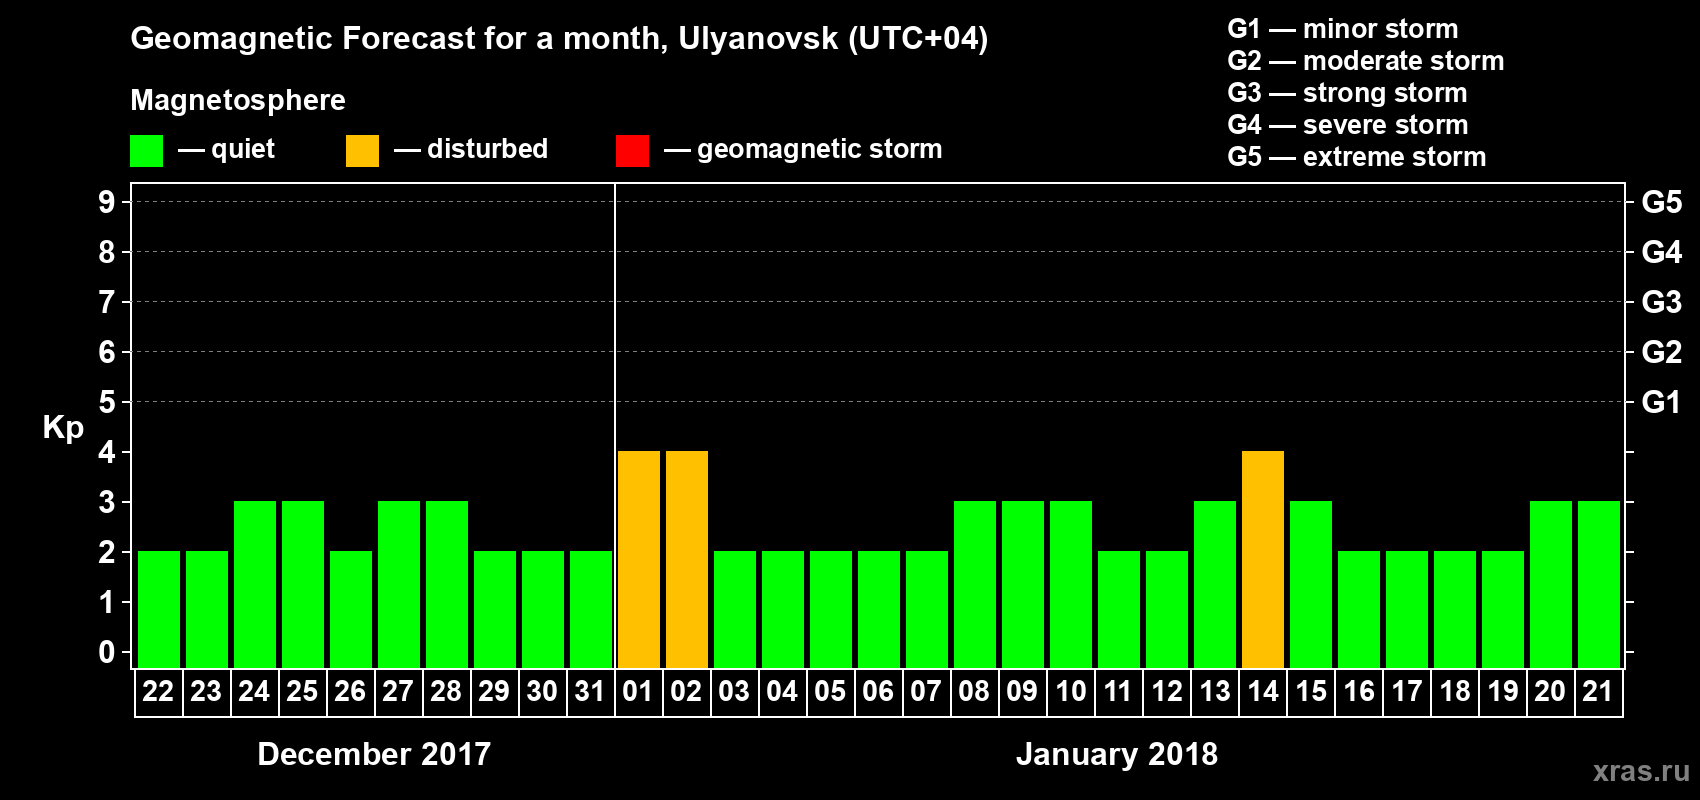Click the green bar for December 24
Image resolution: width=1700 pixels, height=800 pixels.
pyautogui.click(x=255, y=584)
